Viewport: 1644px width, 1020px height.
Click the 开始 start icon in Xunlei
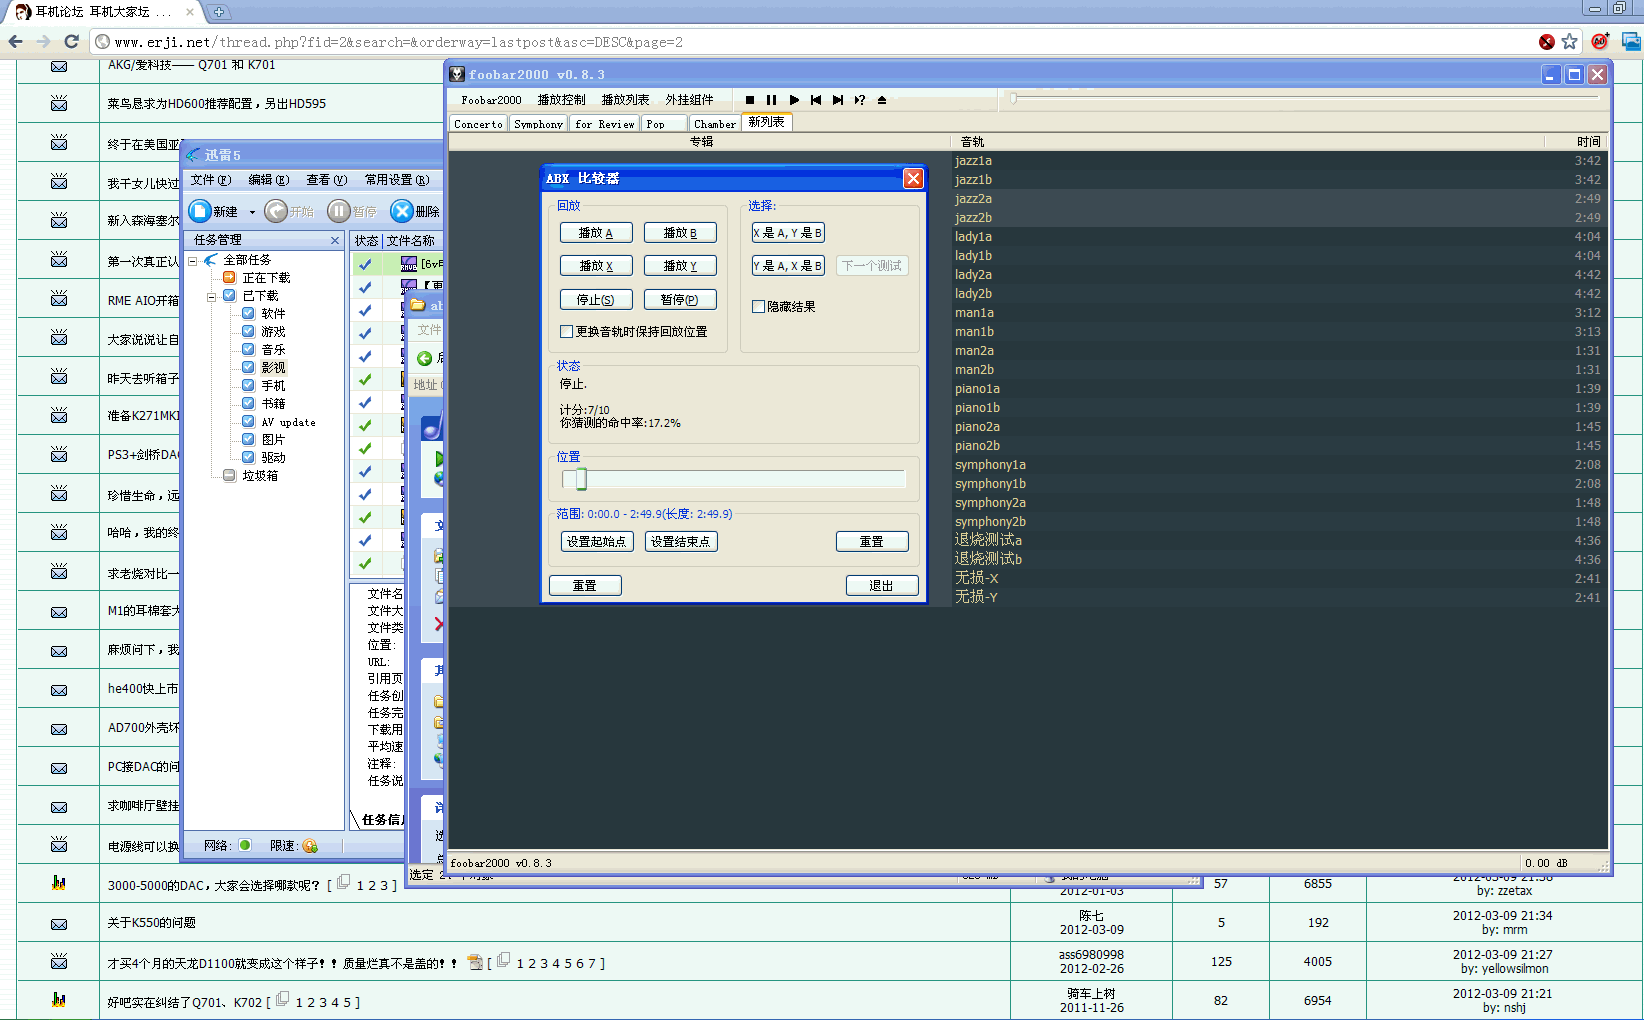[276, 211]
